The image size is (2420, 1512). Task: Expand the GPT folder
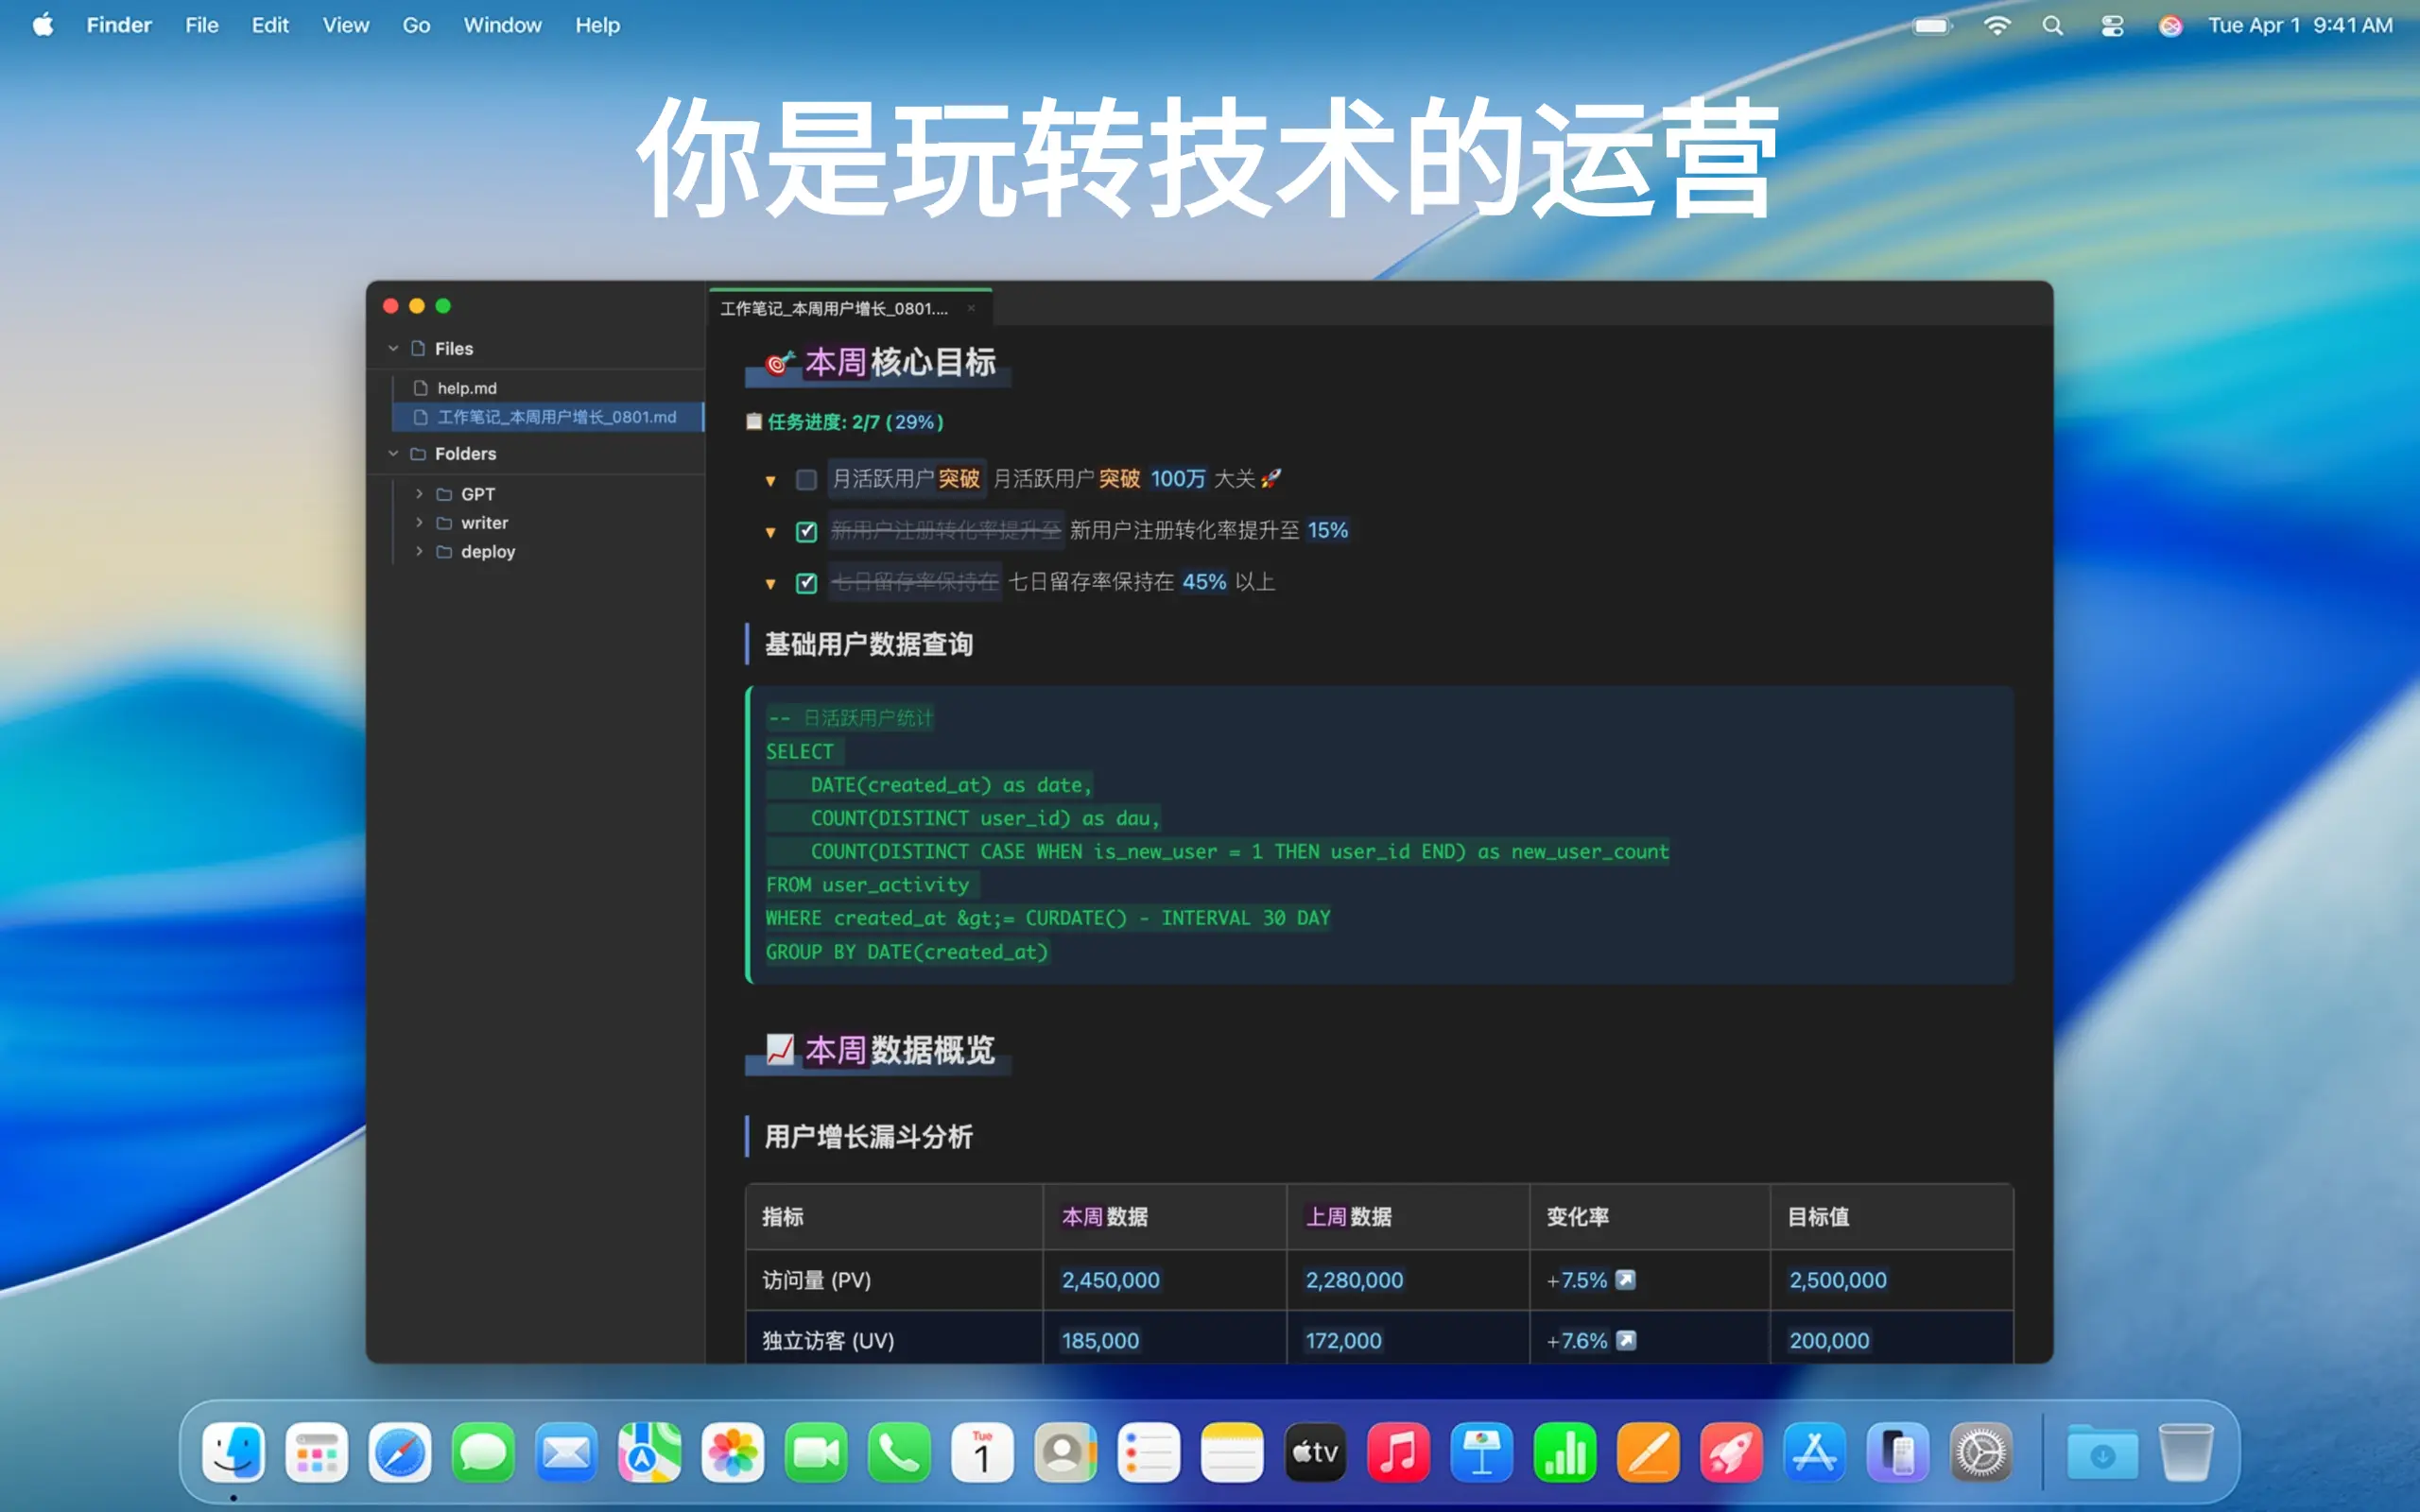click(419, 494)
